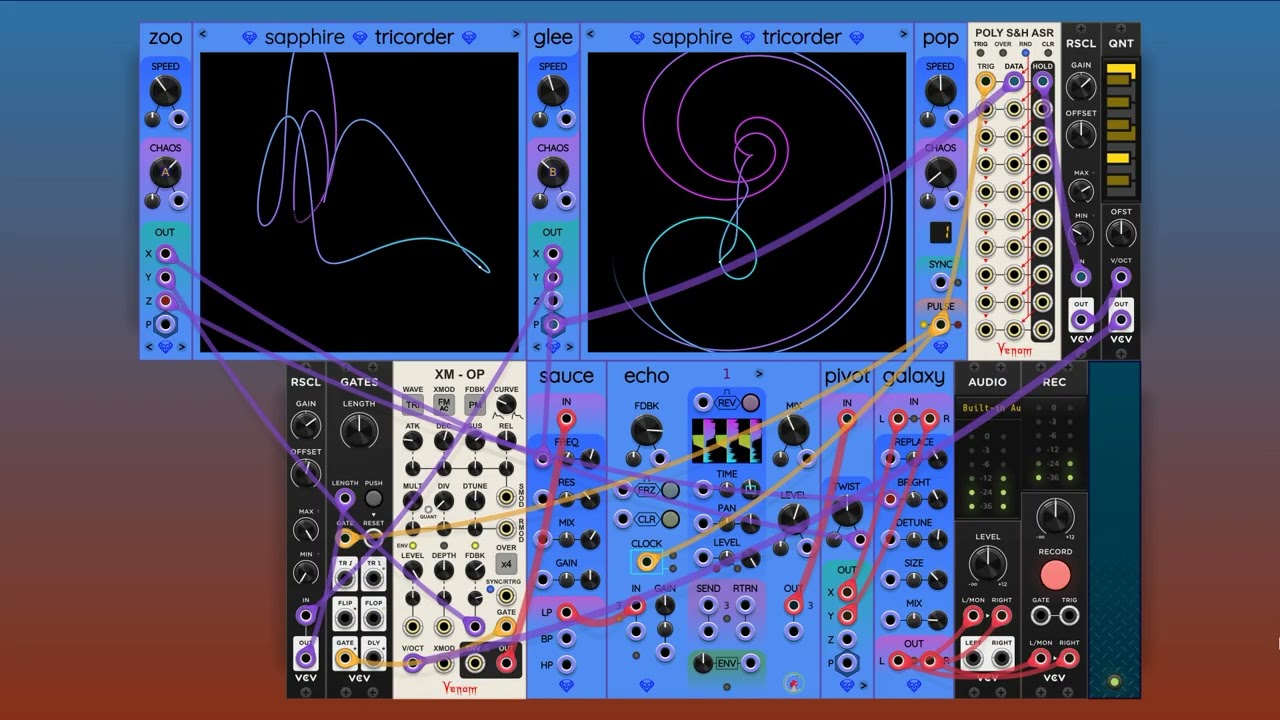
Task: Click the AUDIO LEVEL knob
Action: 987,563
